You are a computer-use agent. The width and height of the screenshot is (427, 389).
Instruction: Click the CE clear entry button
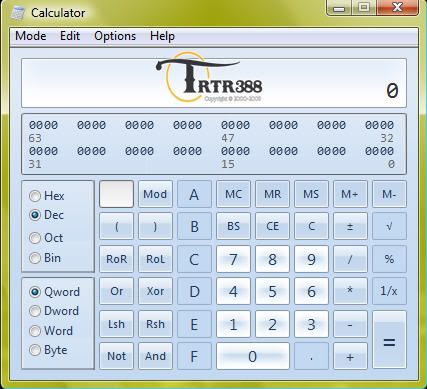272,226
